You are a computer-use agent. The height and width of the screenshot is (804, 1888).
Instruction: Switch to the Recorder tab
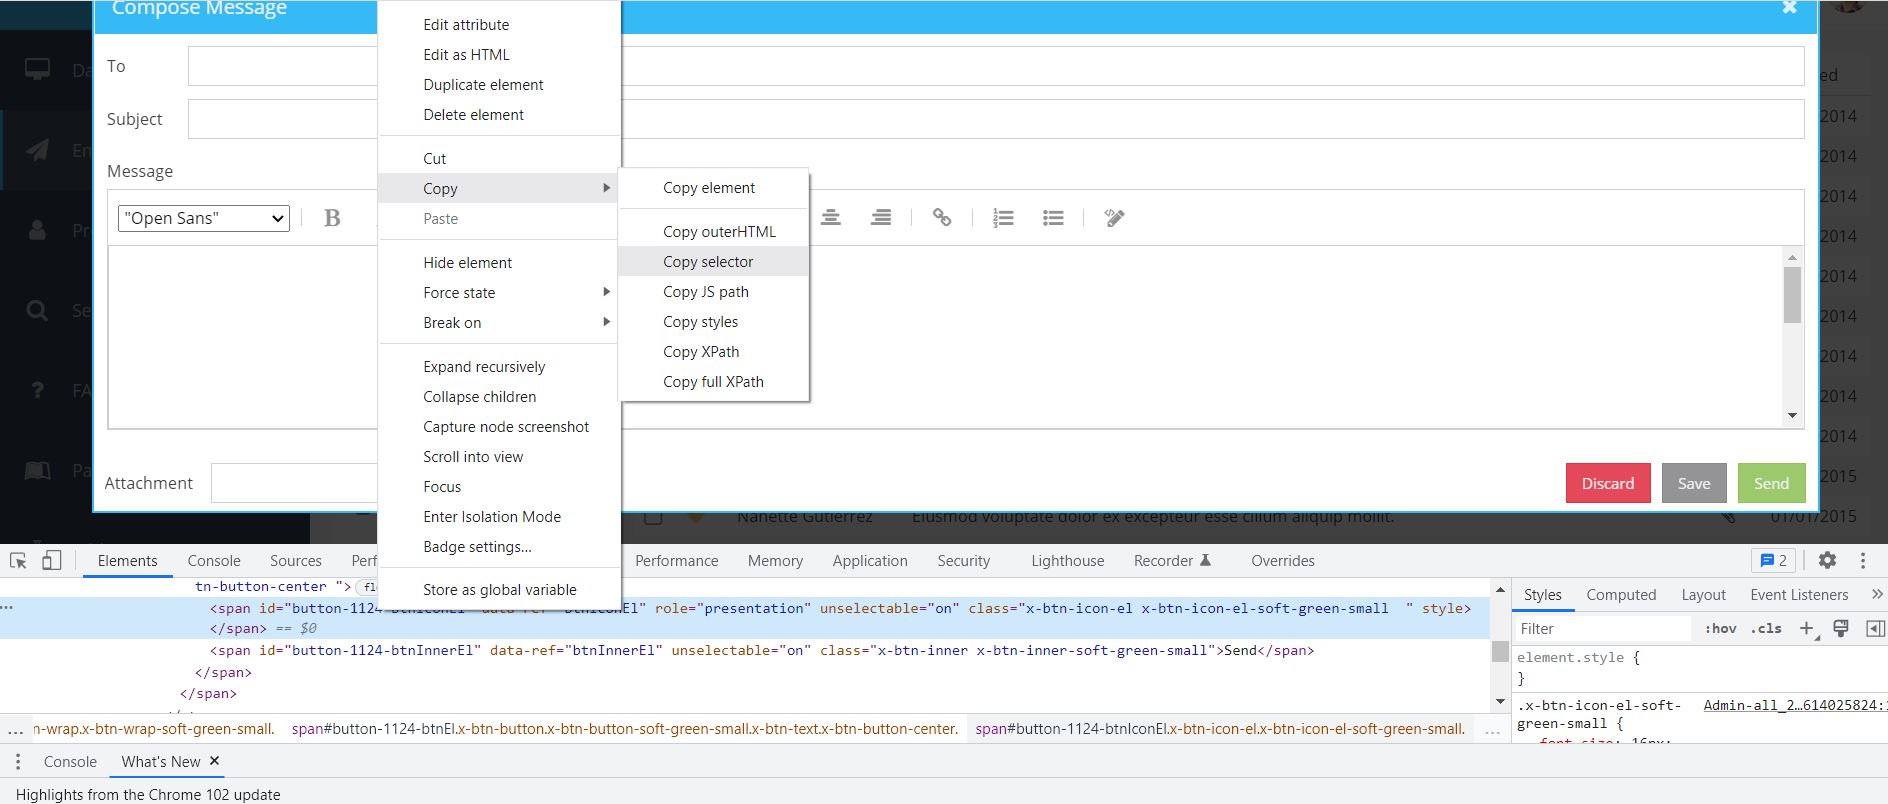pyautogui.click(x=1172, y=561)
